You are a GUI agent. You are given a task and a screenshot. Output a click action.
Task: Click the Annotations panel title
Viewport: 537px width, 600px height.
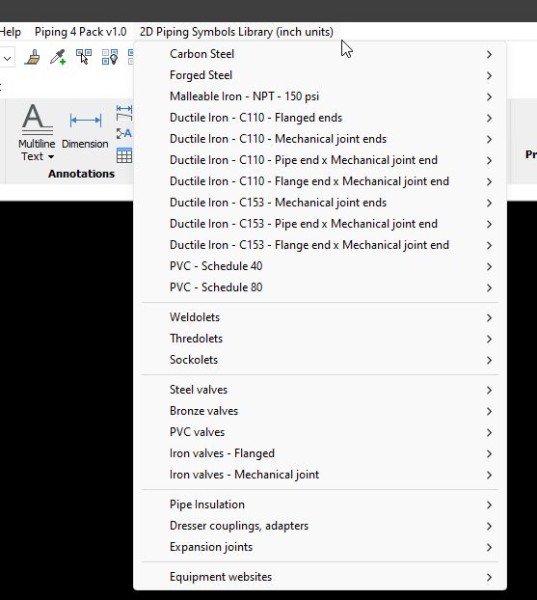point(82,174)
